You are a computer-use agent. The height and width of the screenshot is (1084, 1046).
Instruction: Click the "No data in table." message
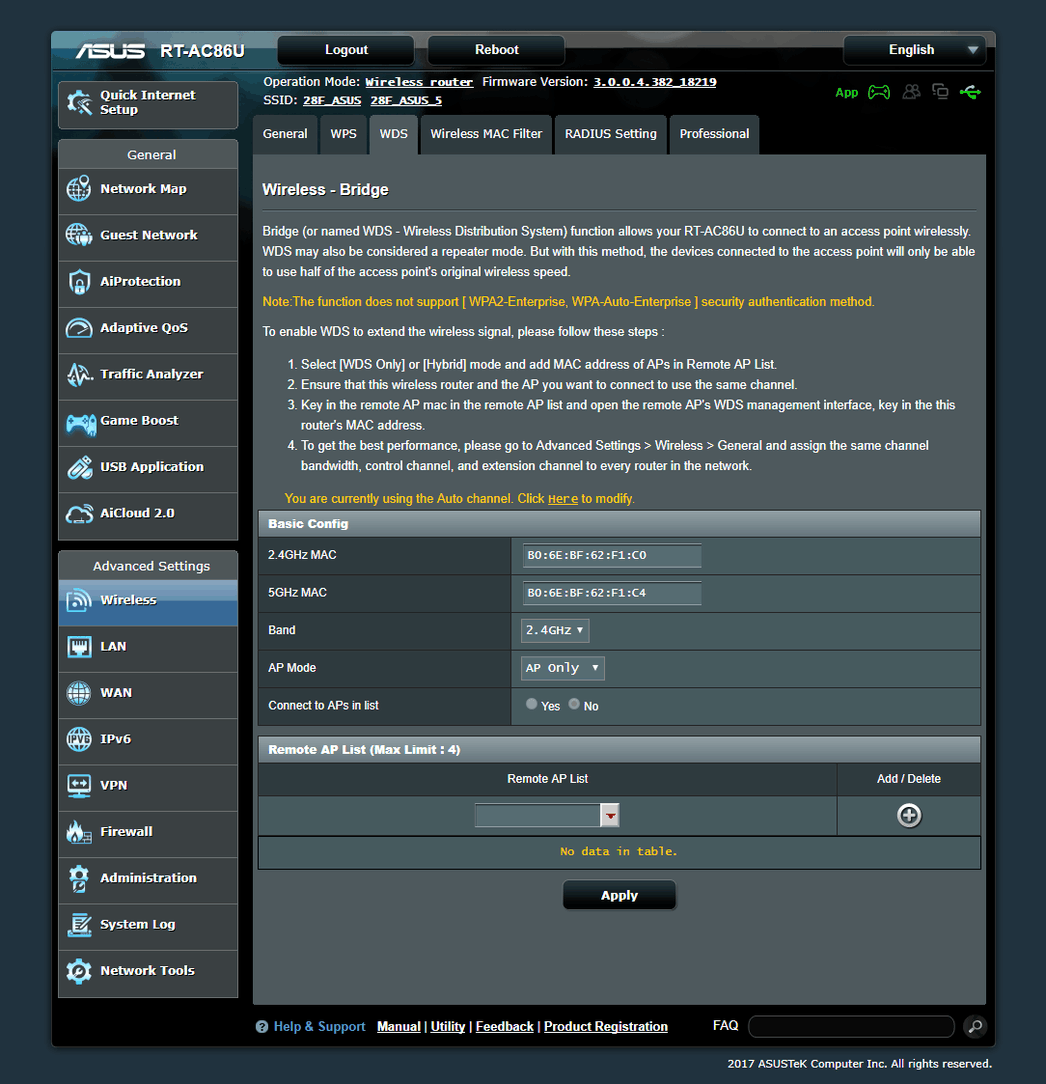coord(619,852)
